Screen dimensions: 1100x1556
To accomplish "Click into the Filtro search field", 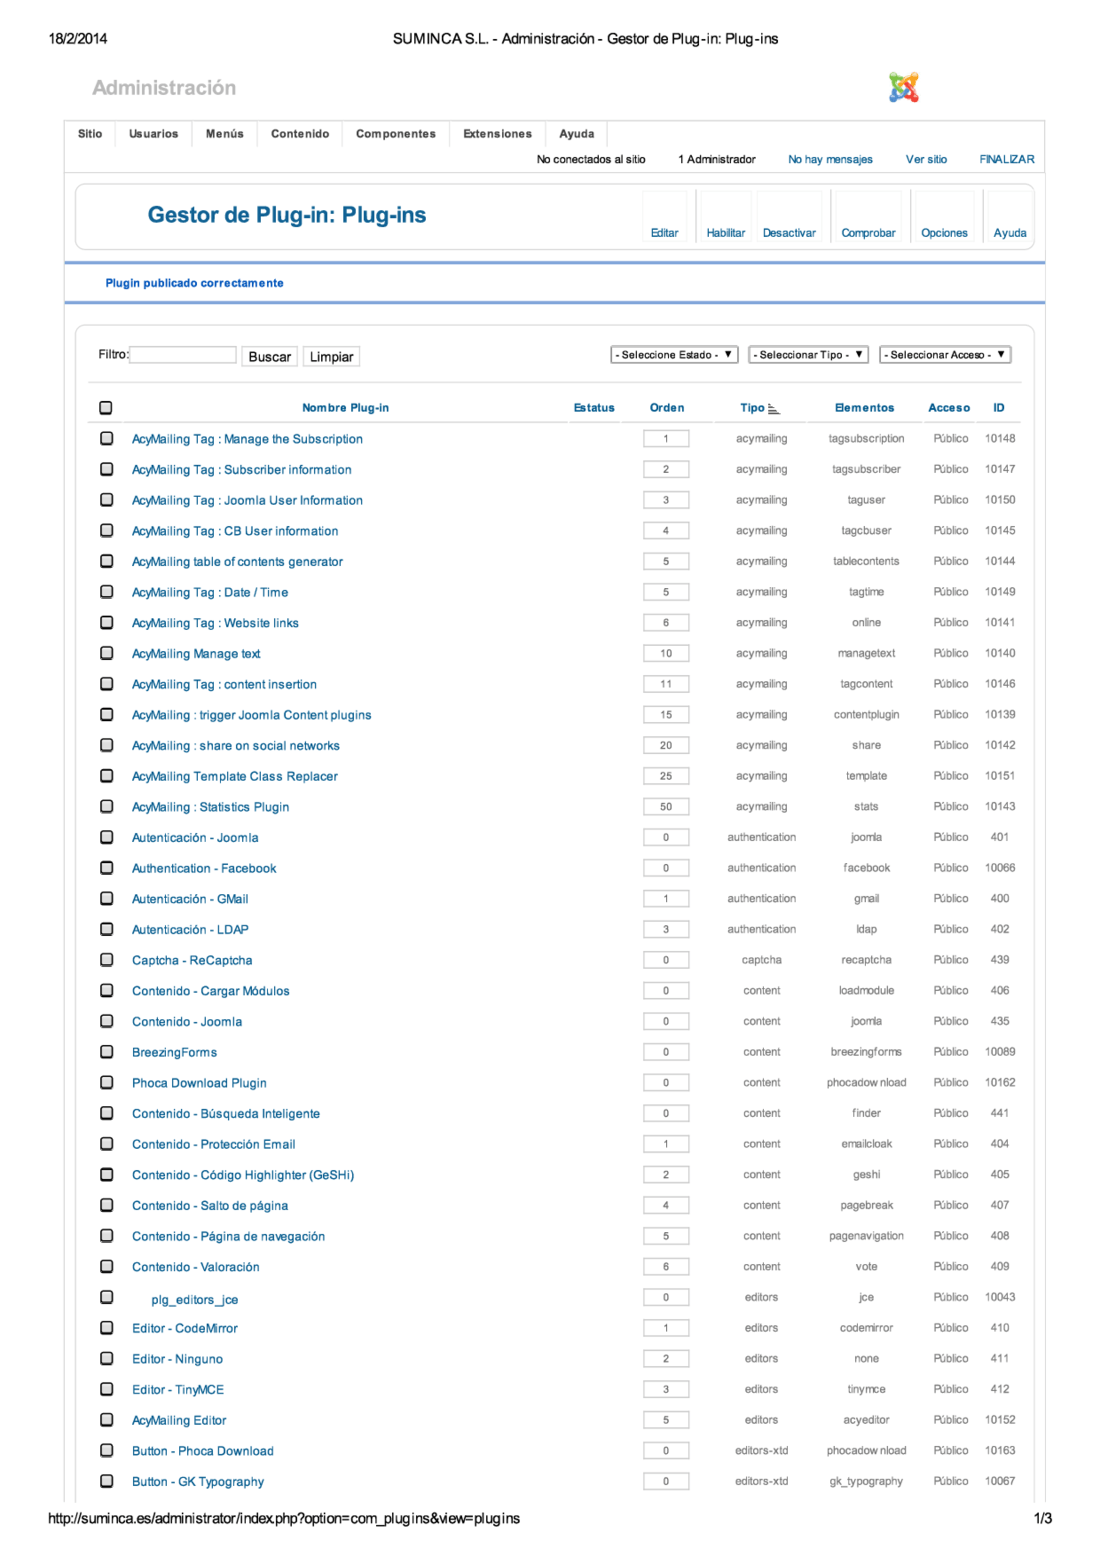I will click(x=183, y=355).
